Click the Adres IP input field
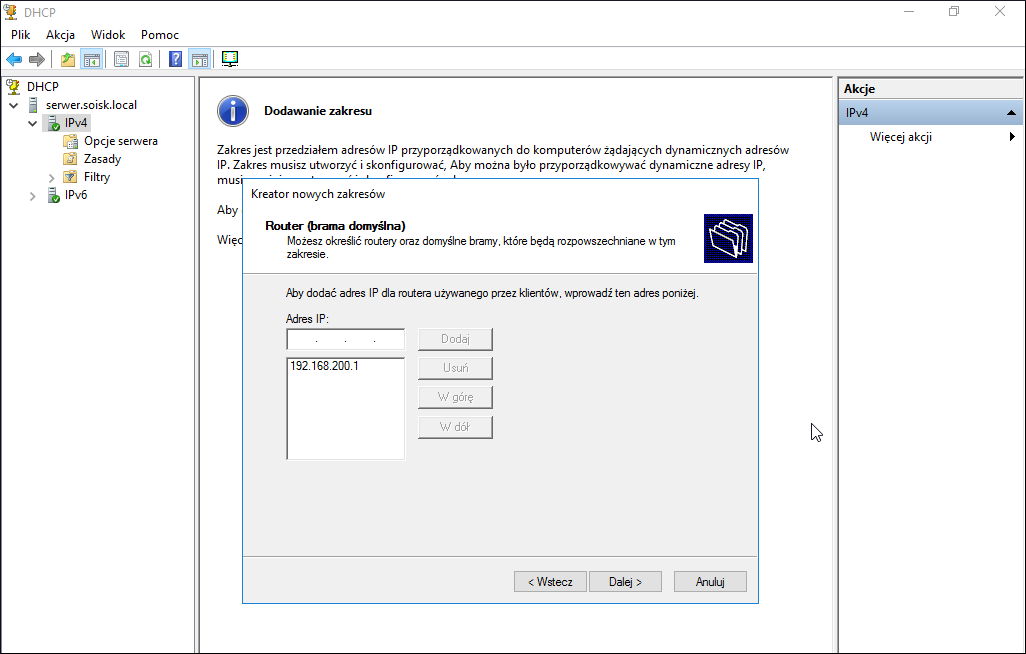This screenshot has width=1026, height=654. 345,340
